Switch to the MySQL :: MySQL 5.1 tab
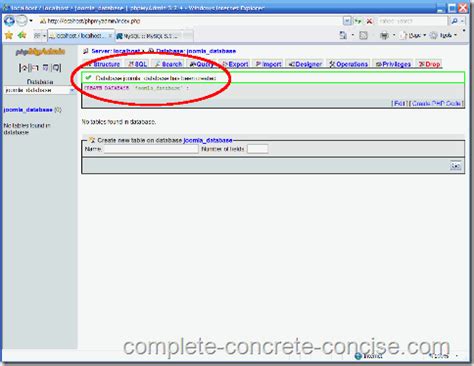 coord(148,36)
